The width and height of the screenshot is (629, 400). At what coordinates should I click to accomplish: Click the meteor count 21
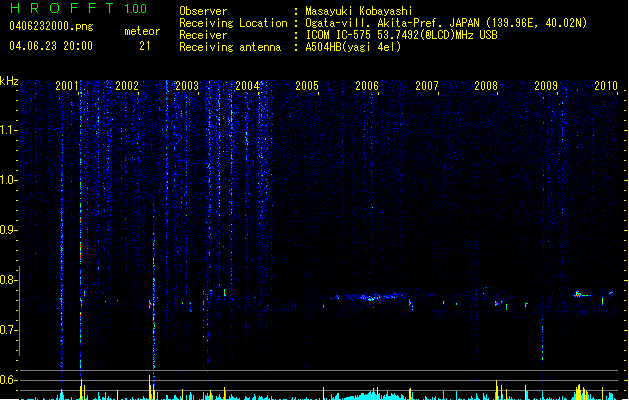(x=145, y=46)
